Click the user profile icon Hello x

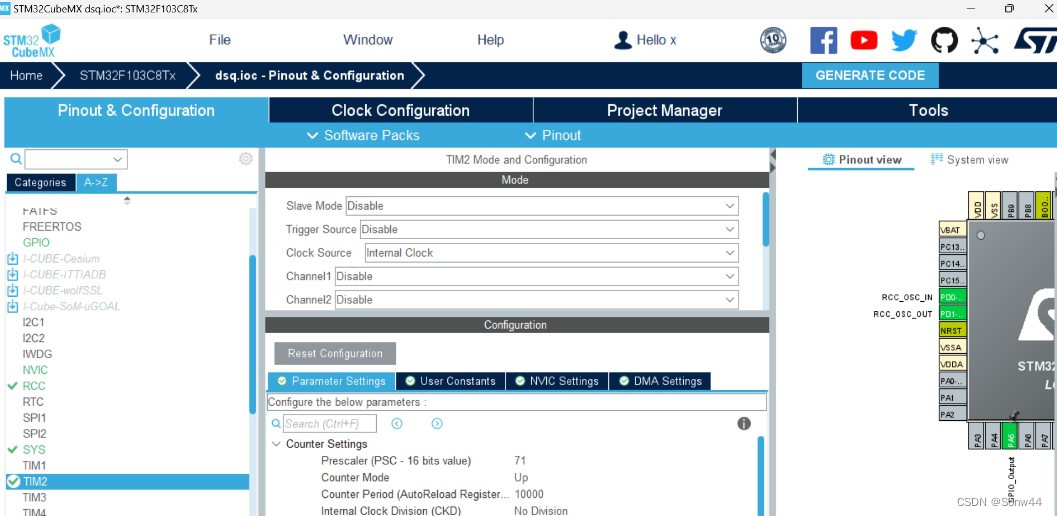pyautogui.click(x=622, y=40)
